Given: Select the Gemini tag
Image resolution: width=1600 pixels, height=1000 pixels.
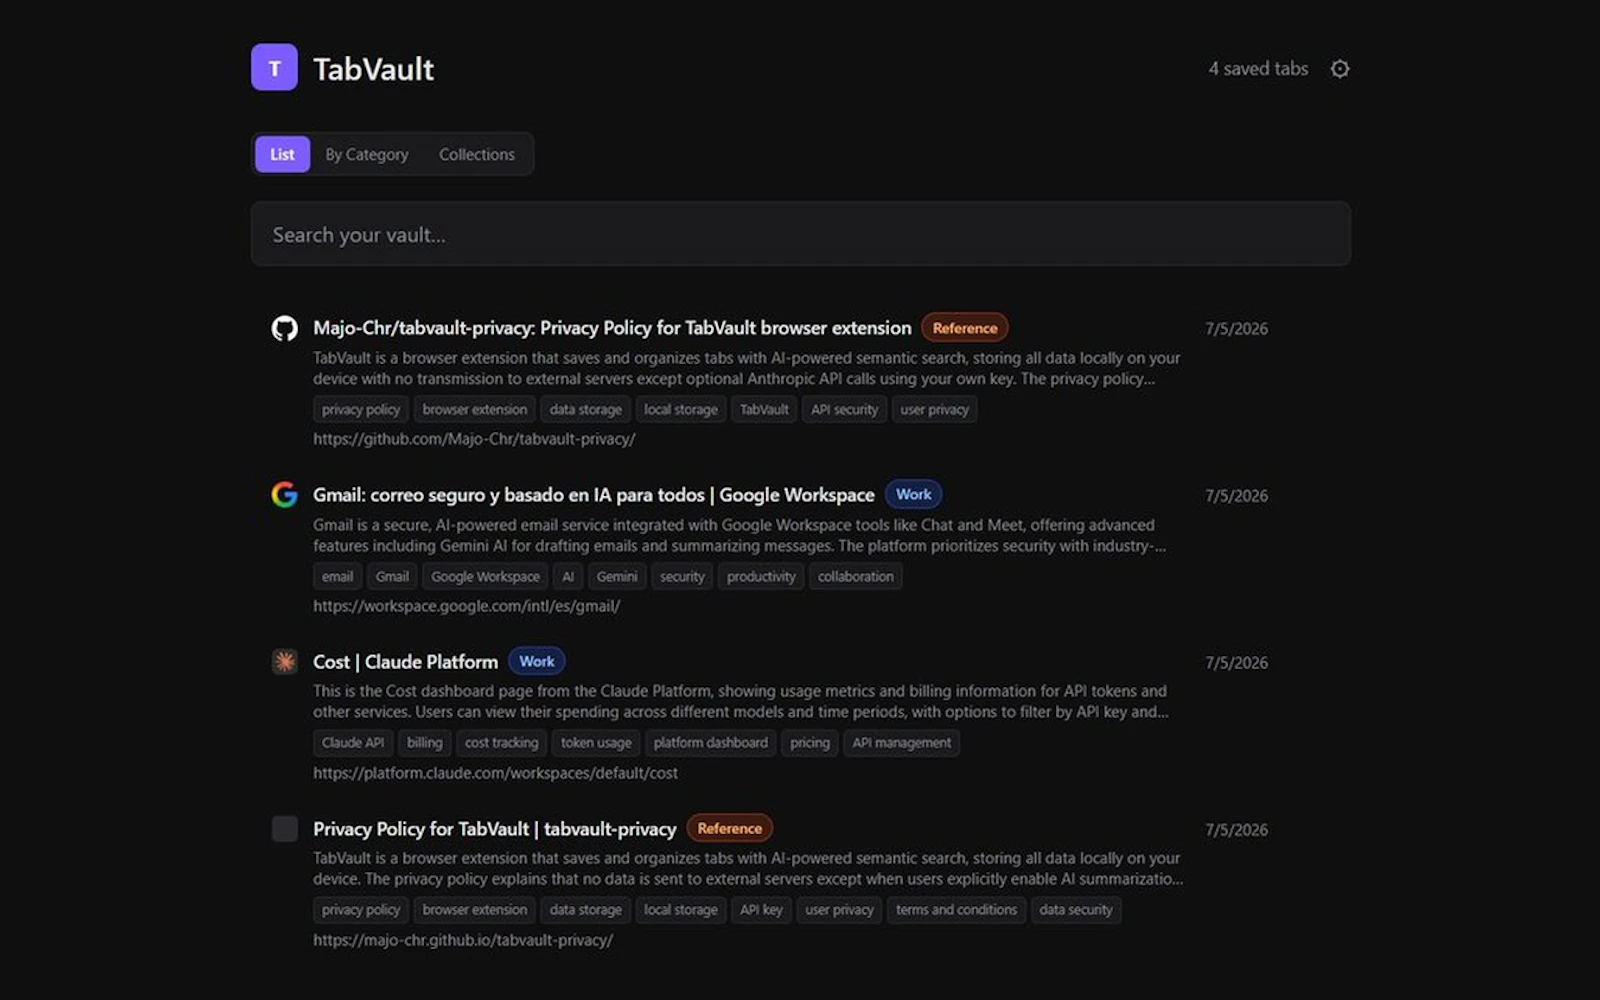Looking at the screenshot, I should coord(616,576).
